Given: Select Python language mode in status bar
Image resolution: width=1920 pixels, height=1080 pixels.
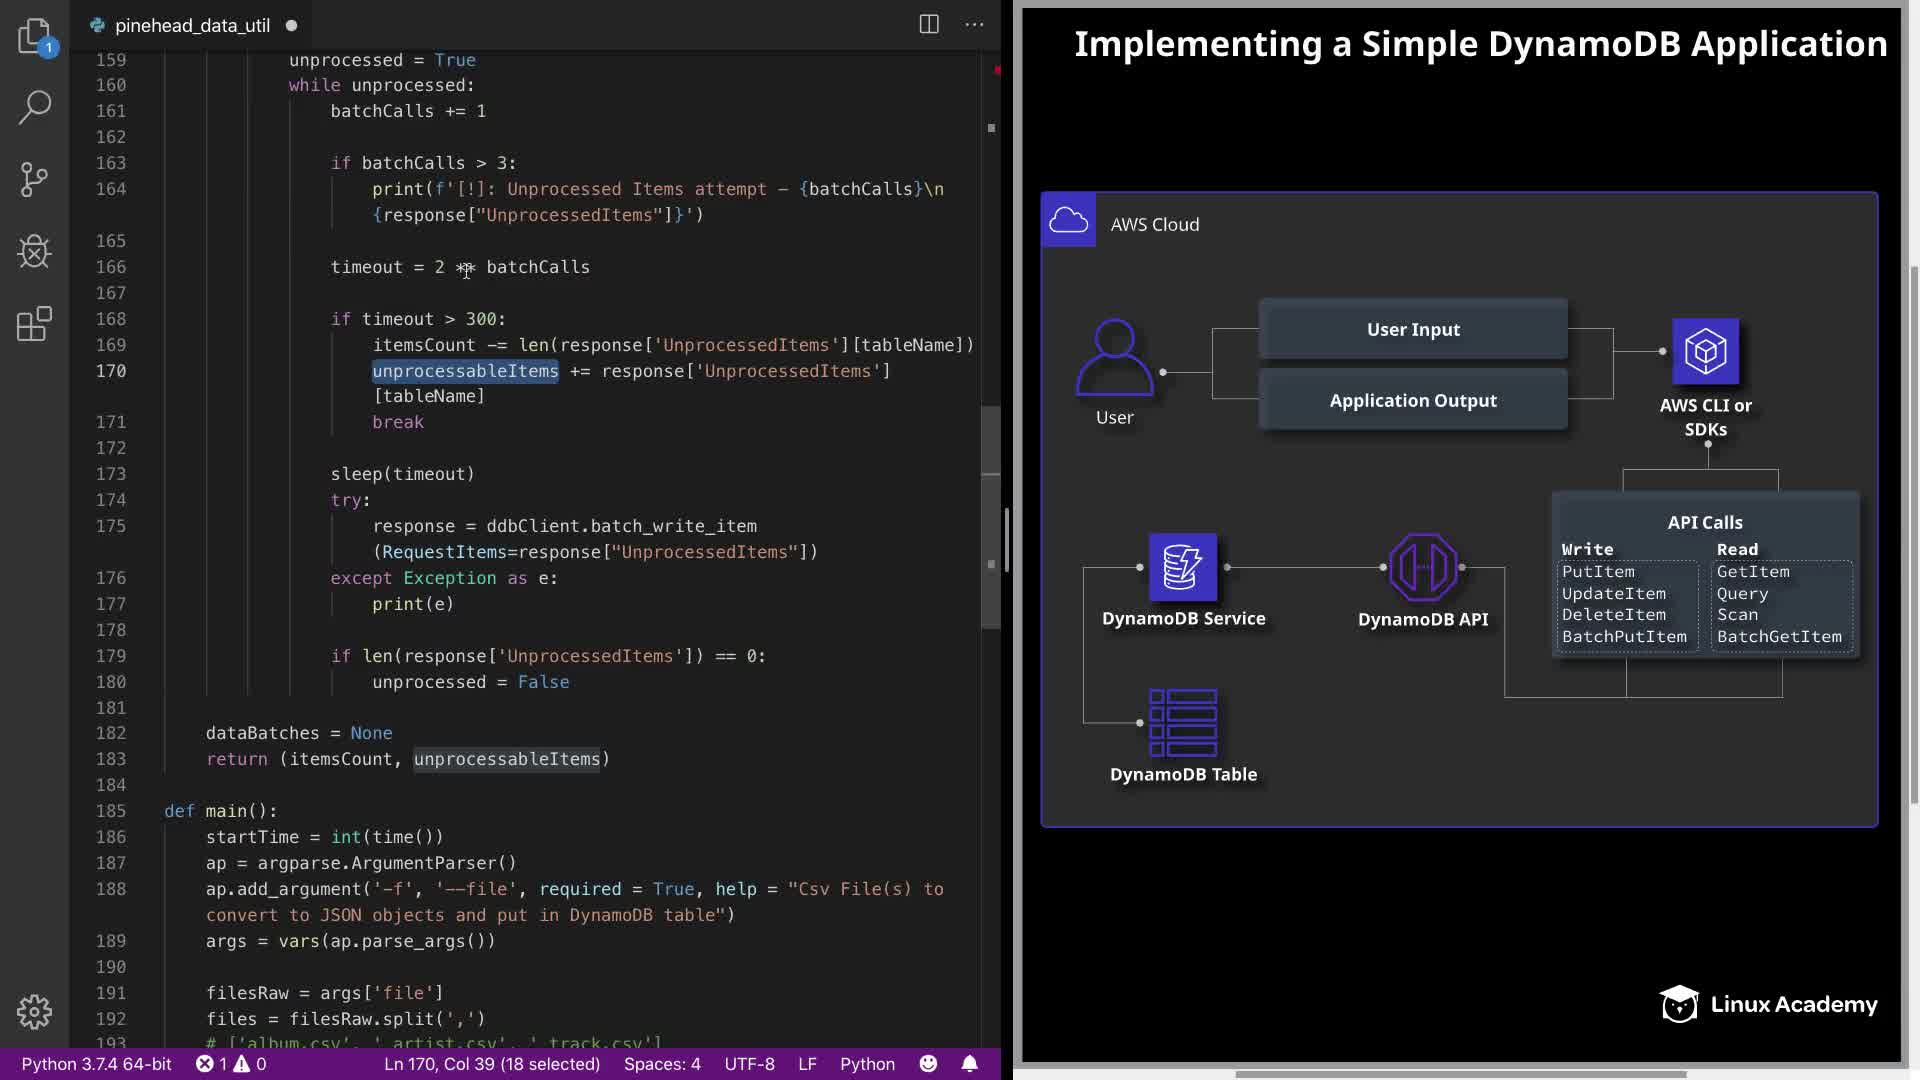Looking at the screenshot, I should click(x=867, y=1063).
